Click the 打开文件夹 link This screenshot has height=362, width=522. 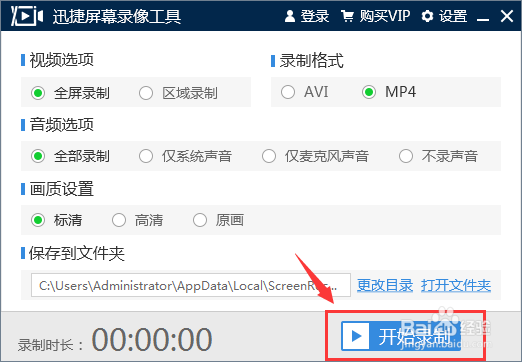coord(456,286)
